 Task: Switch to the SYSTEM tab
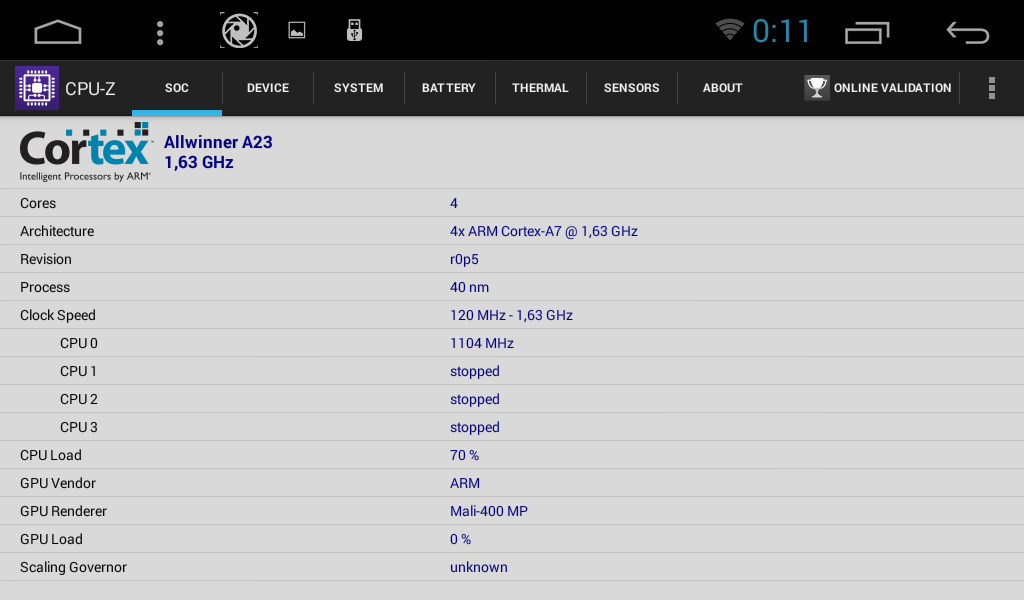[x=359, y=88]
